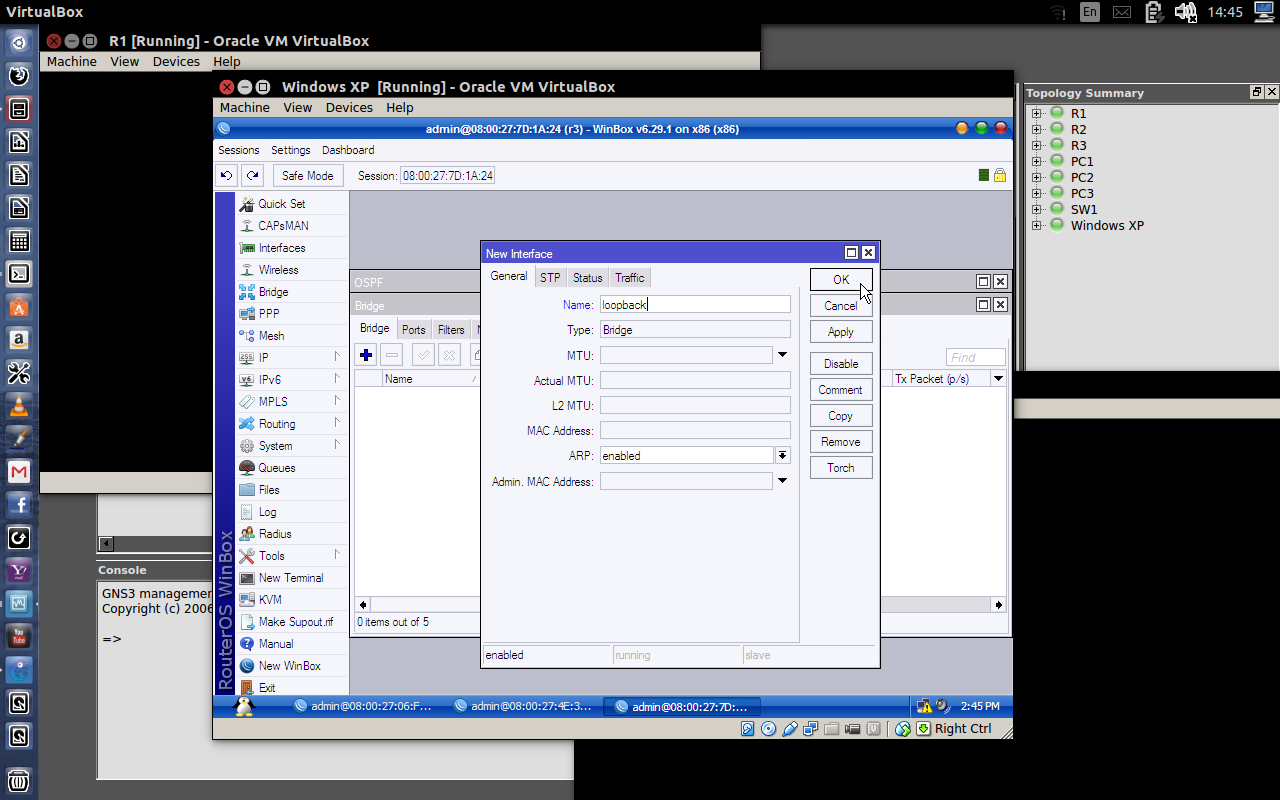Open Wireless menu in WinBox
This screenshot has width=1280, height=800.
[x=278, y=269]
